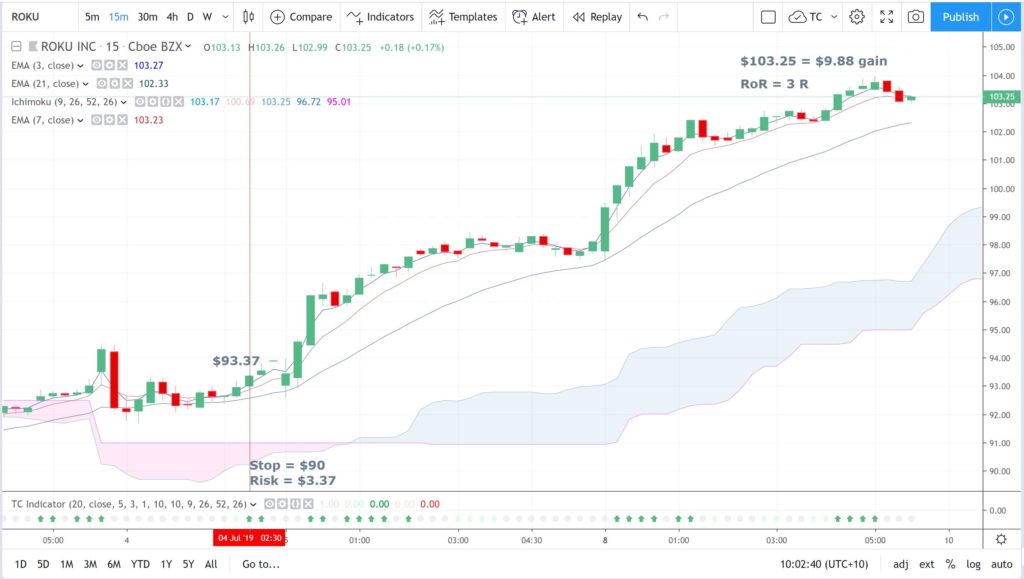Open price scale settings gear at bottom right
This screenshot has width=1024, height=579.
(x=1000, y=540)
